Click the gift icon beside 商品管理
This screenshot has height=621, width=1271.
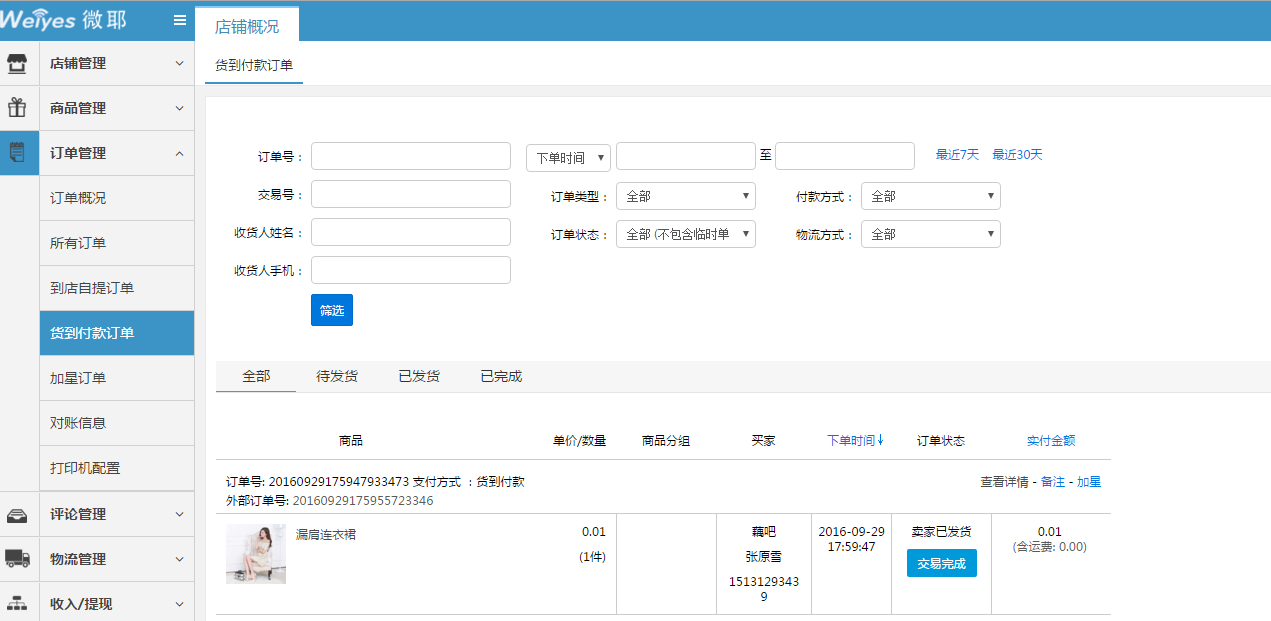point(17,108)
